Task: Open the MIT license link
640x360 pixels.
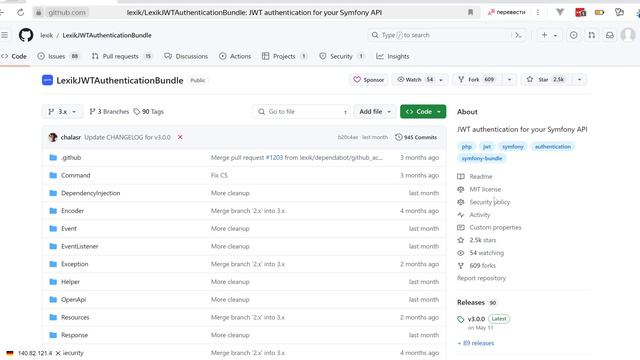Action: pyautogui.click(x=485, y=189)
